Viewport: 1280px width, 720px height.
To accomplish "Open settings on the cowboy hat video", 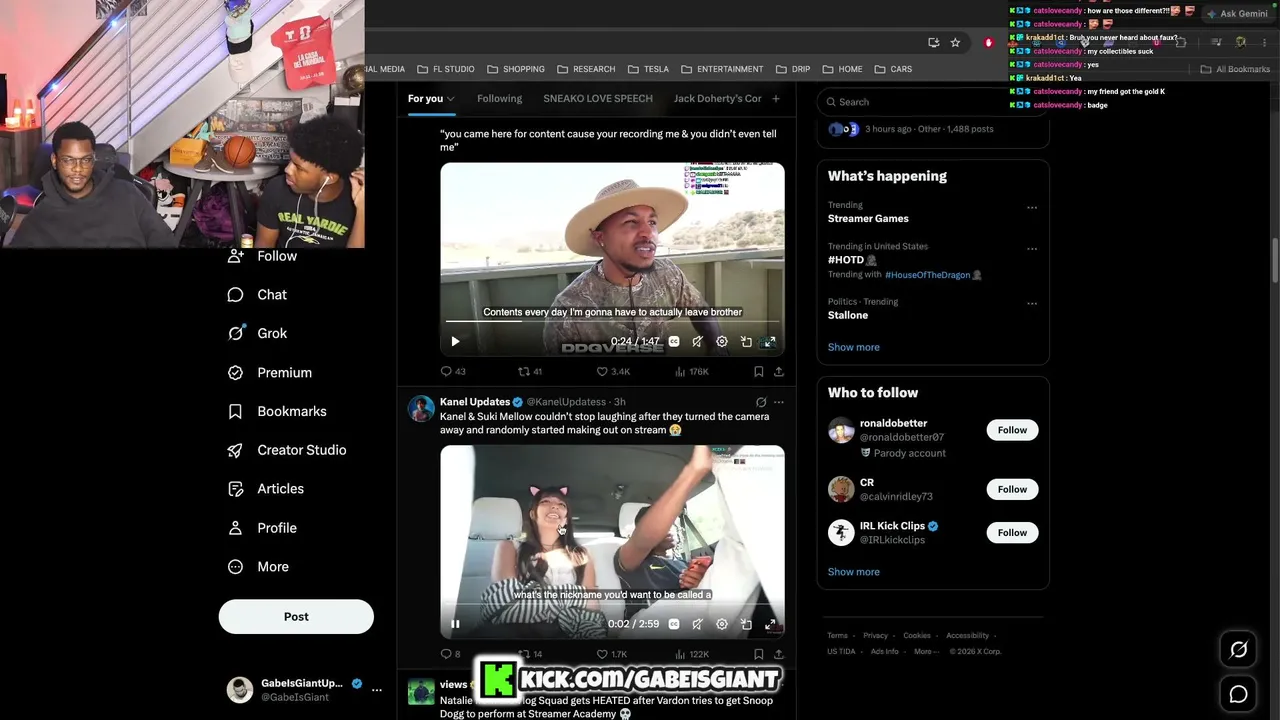I will [x=722, y=342].
